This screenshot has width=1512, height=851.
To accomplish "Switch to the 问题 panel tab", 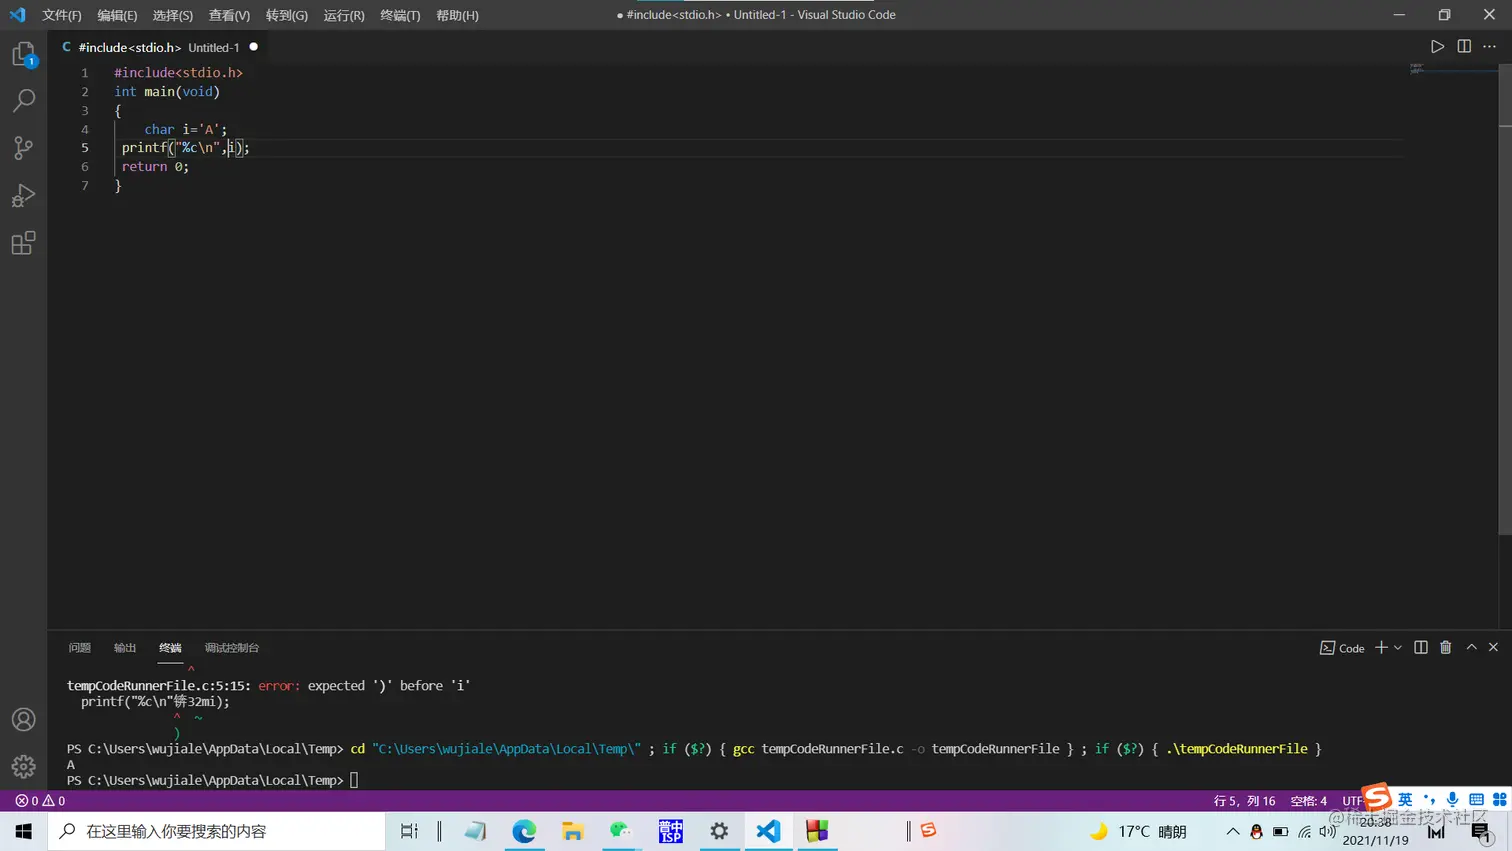I will coord(80,648).
